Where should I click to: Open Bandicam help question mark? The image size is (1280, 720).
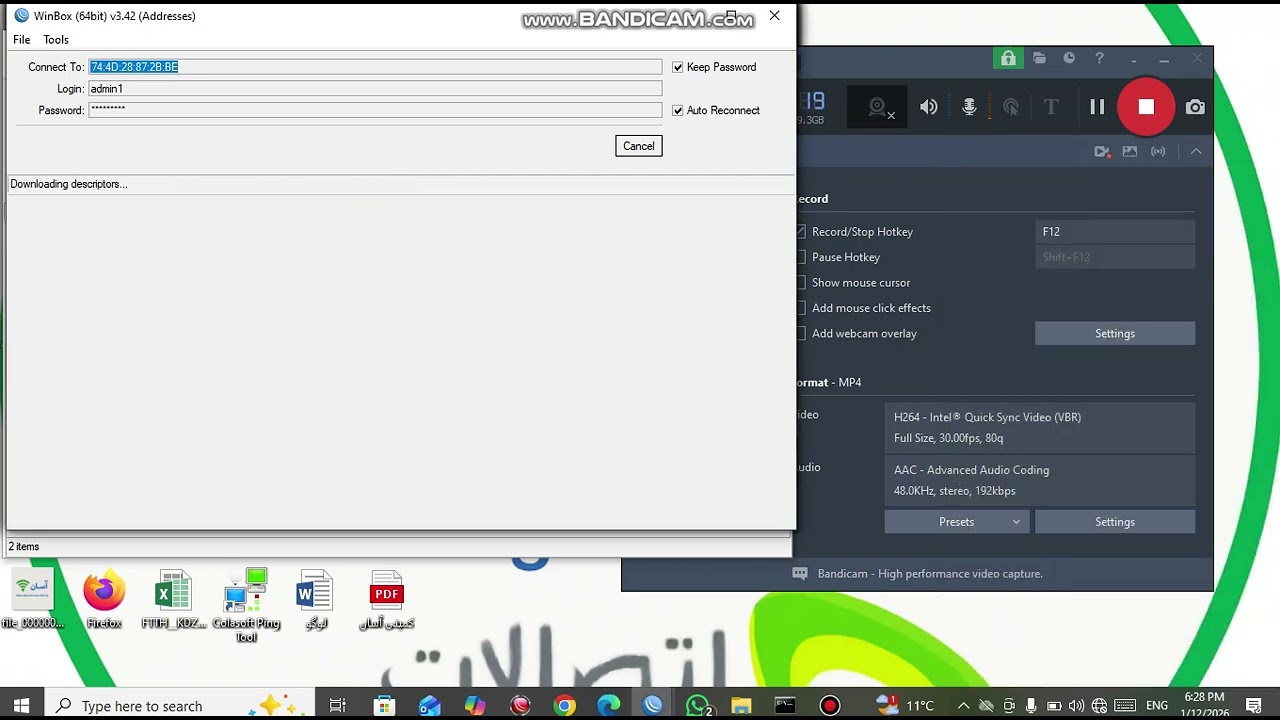[x=1099, y=59]
